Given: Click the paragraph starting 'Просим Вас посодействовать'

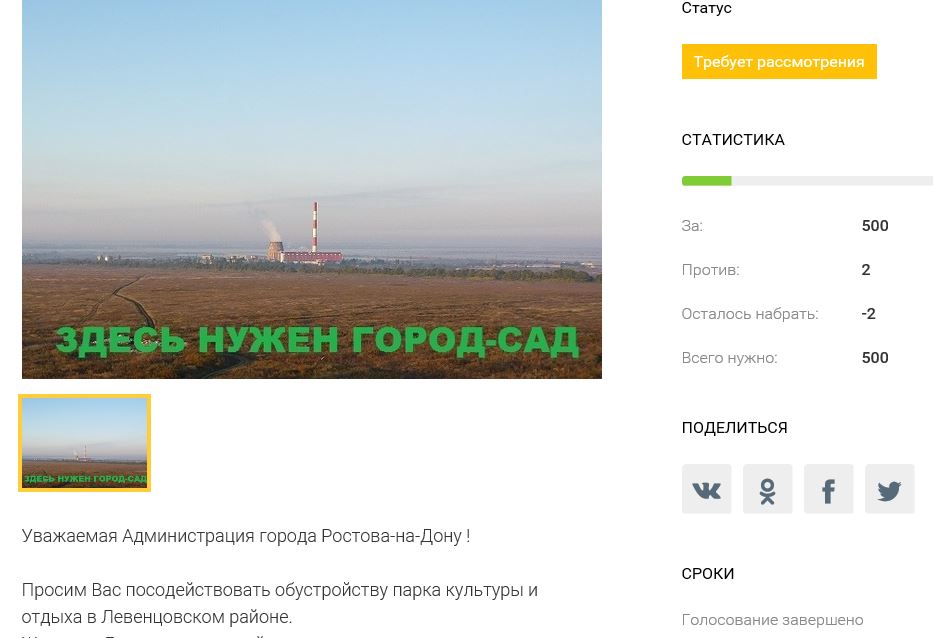Looking at the screenshot, I should 280,603.
